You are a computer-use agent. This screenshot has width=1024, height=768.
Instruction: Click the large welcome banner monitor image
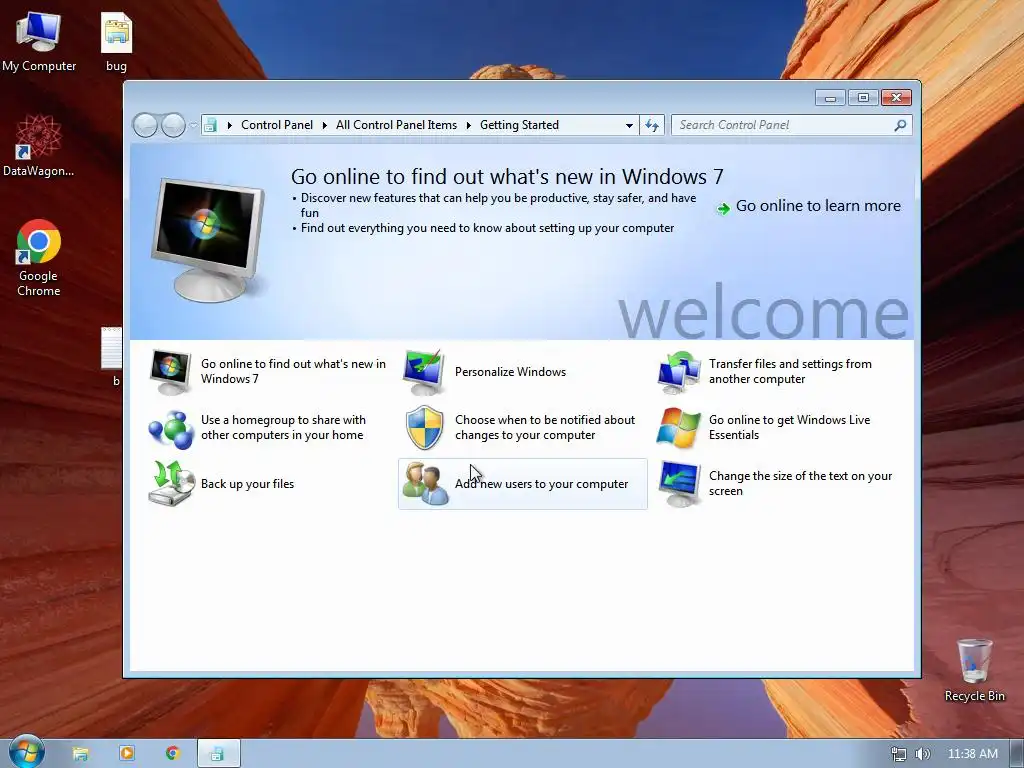pos(208,240)
